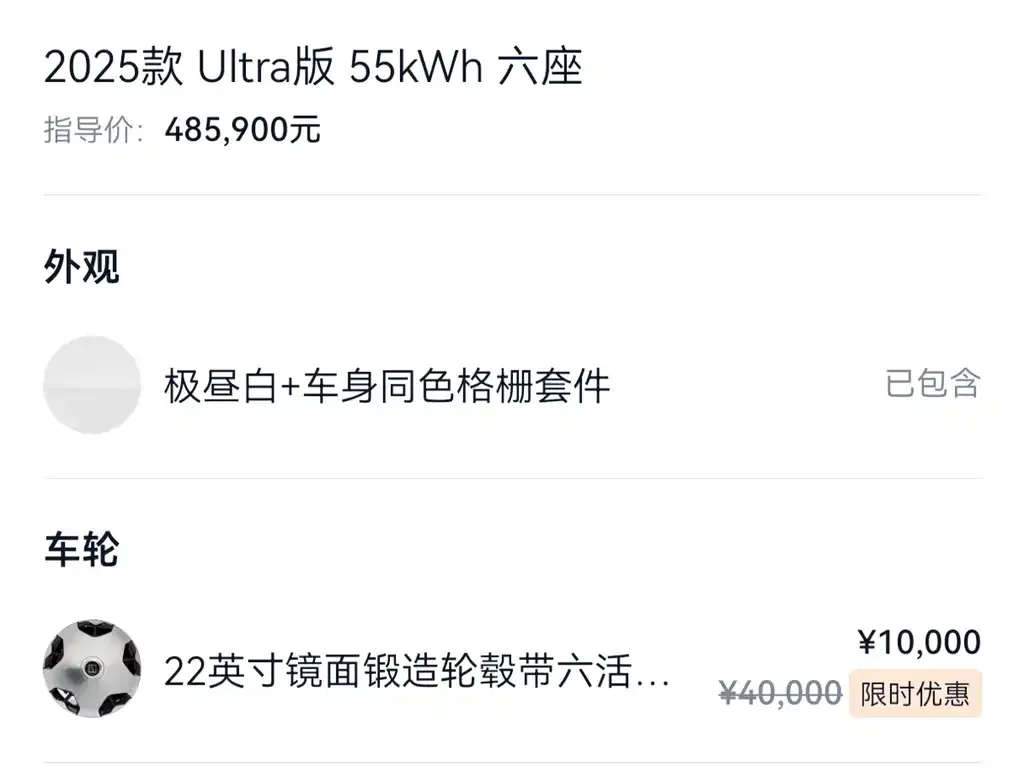This screenshot has height=768, width=1024.
Task: Tap the 外观 section heading
Action: (x=82, y=266)
